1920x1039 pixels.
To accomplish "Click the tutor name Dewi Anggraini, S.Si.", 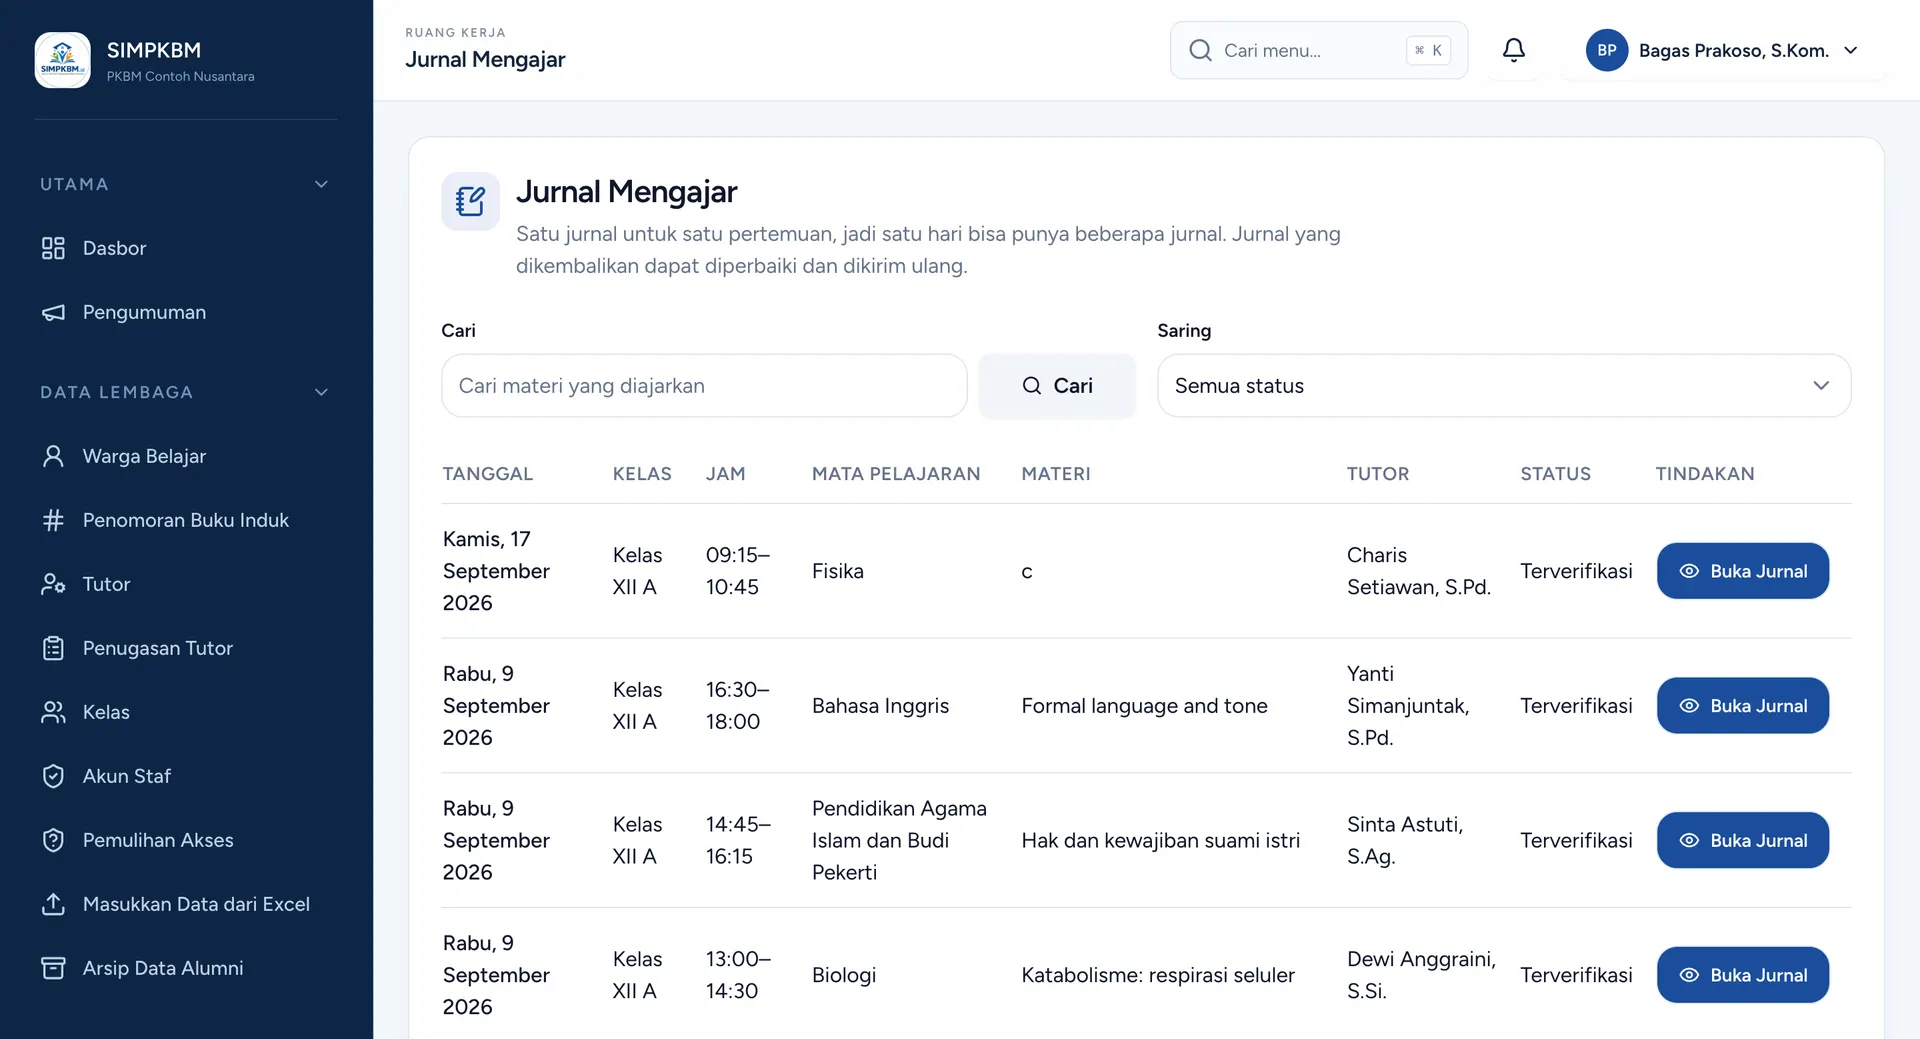I will coord(1421,975).
